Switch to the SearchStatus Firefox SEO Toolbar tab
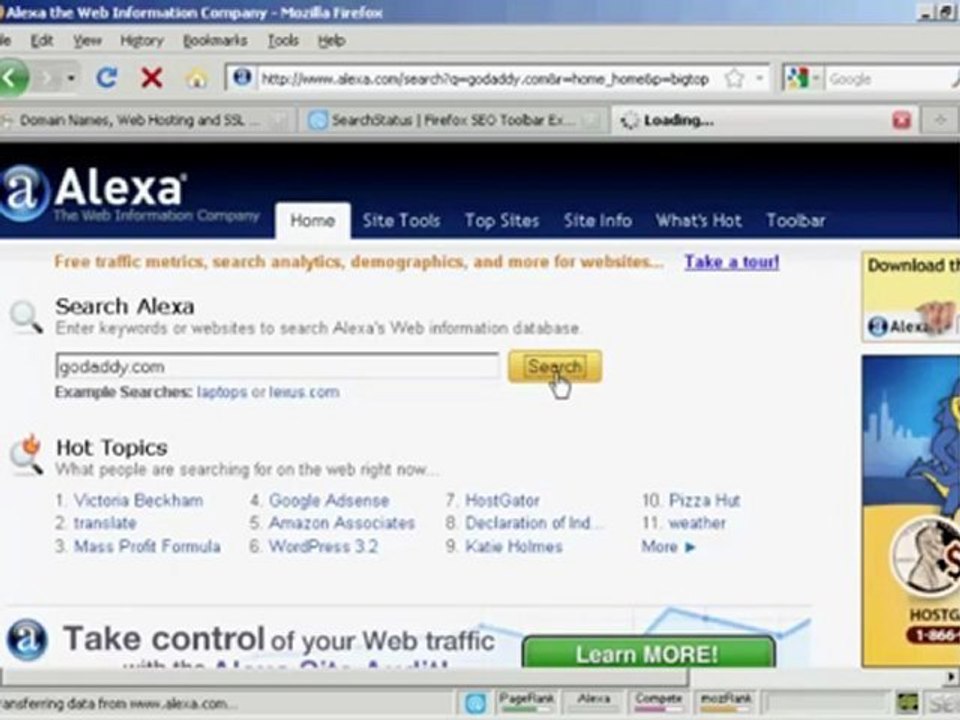Viewport: 960px width, 720px height. pyautogui.click(x=453, y=121)
